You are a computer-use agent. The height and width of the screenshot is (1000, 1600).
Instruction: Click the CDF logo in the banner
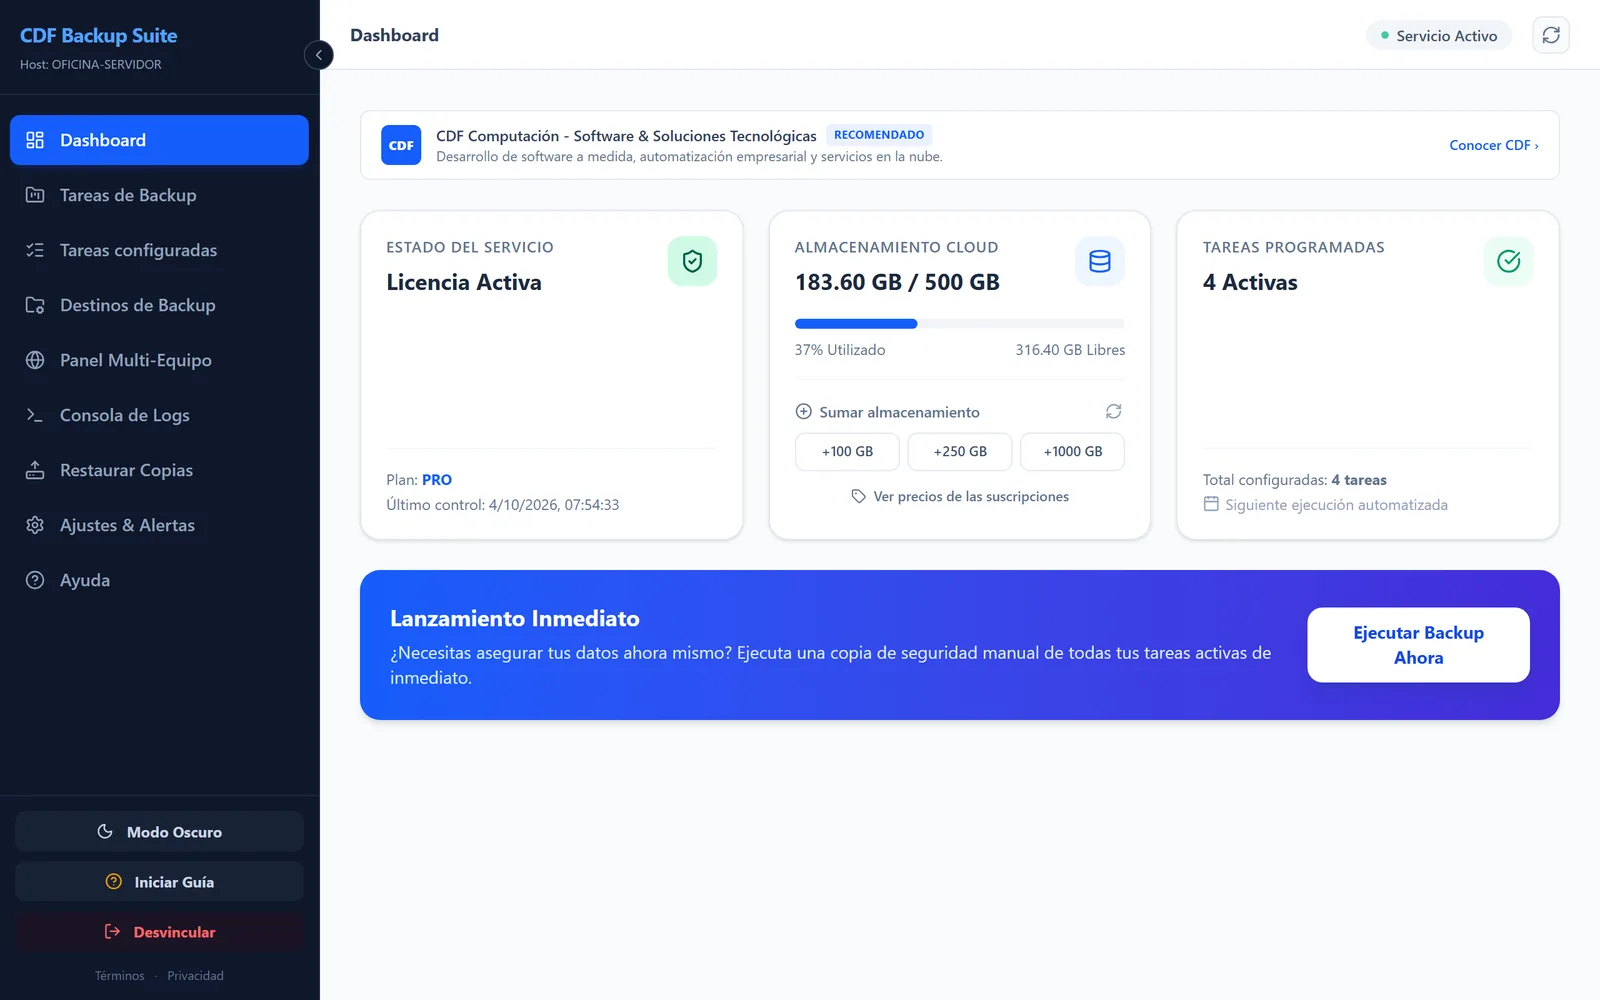(401, 145)
